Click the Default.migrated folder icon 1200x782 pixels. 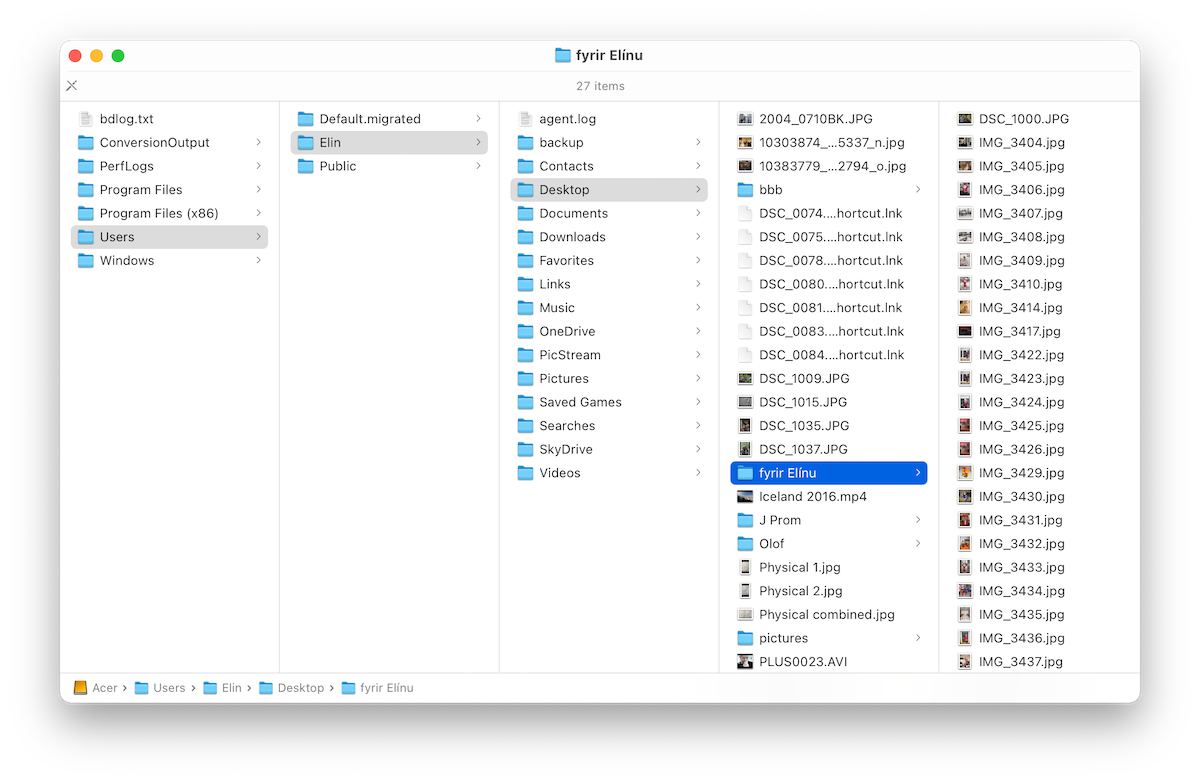point(306,119)
